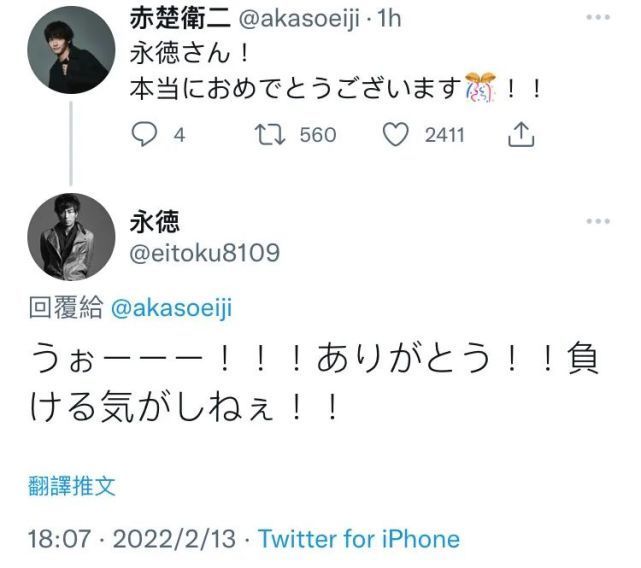This screenshot has width=641, height=568.
Task: Click the celebration emoji in 赤楚衛二's tweet
Action: 481,88
